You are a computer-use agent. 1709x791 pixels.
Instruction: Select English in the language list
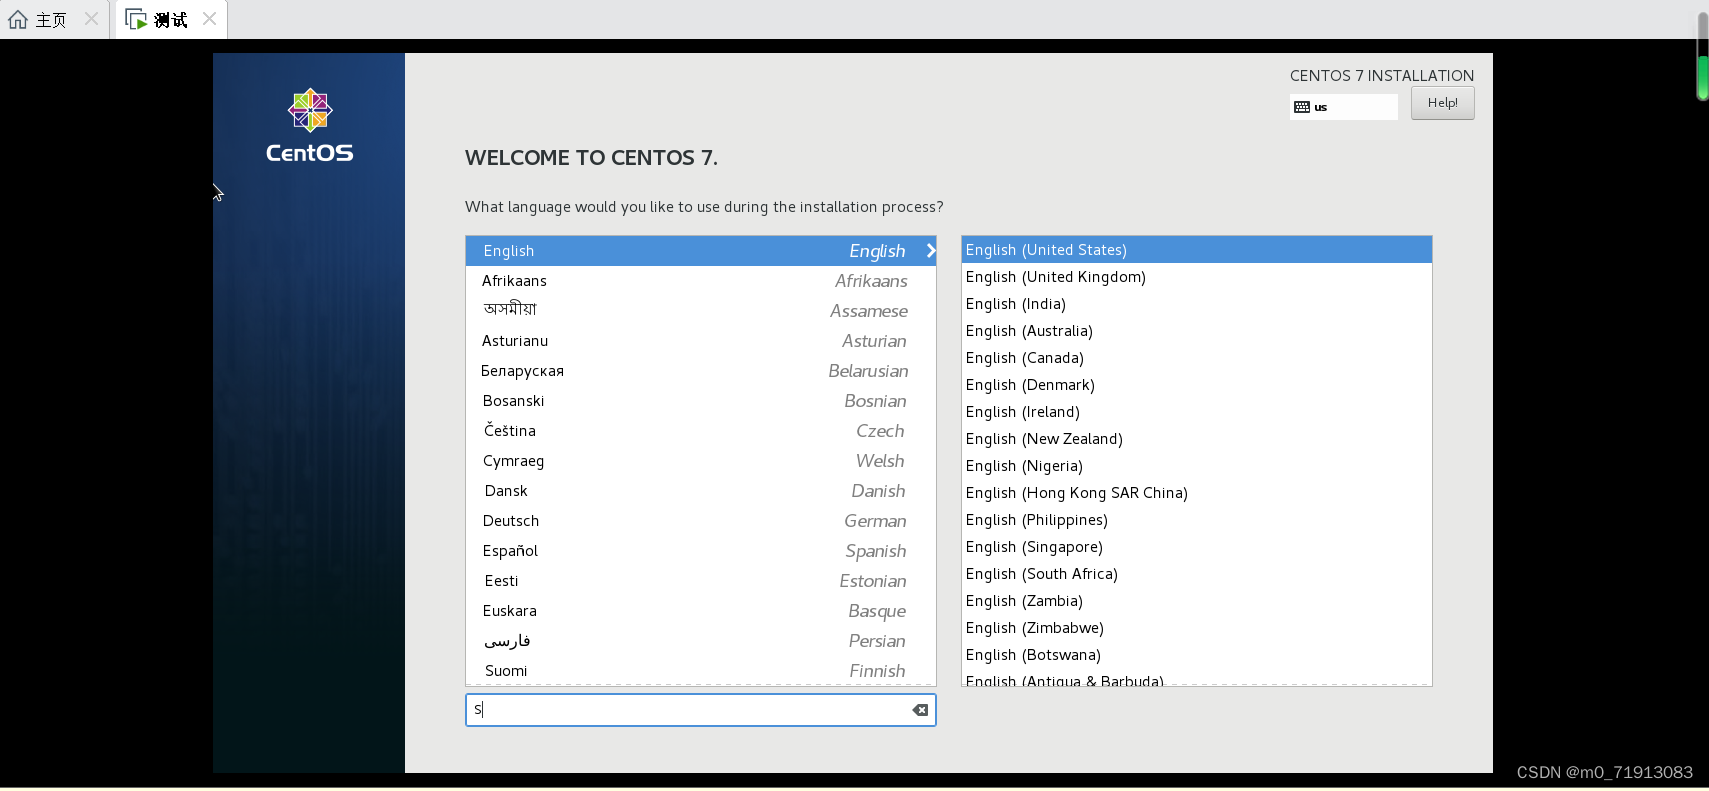point(701,251)
